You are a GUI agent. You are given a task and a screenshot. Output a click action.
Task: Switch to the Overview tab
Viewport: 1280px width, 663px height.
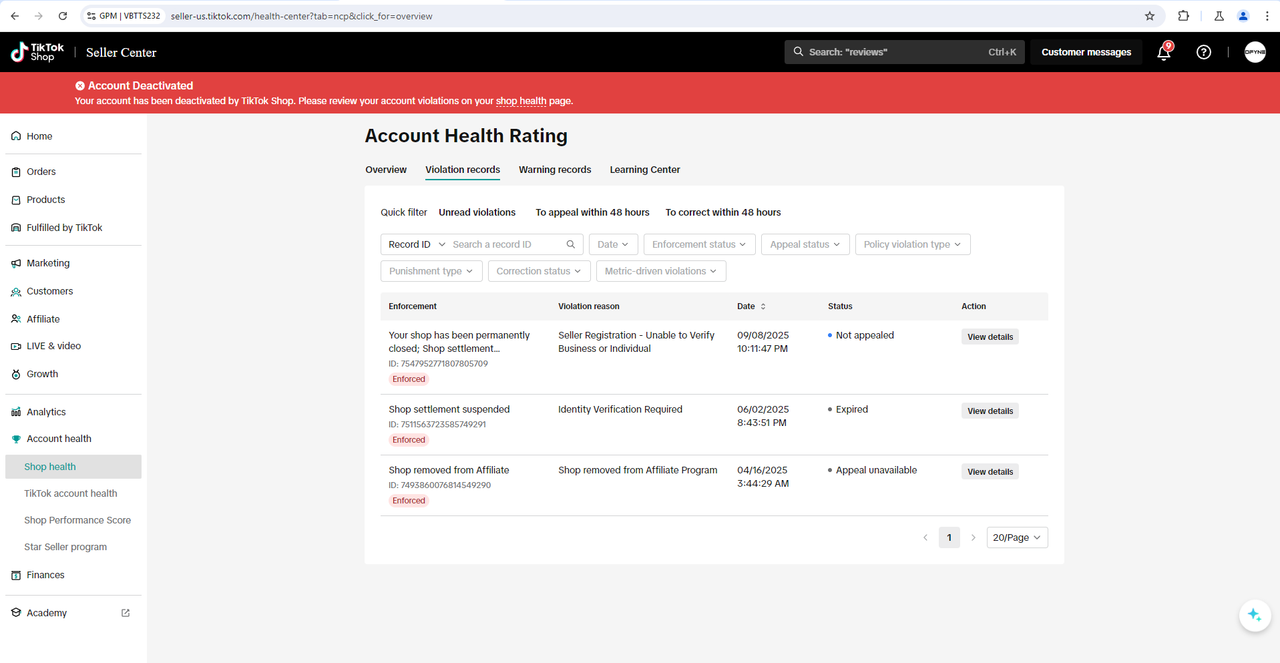(x=386, y=170)
